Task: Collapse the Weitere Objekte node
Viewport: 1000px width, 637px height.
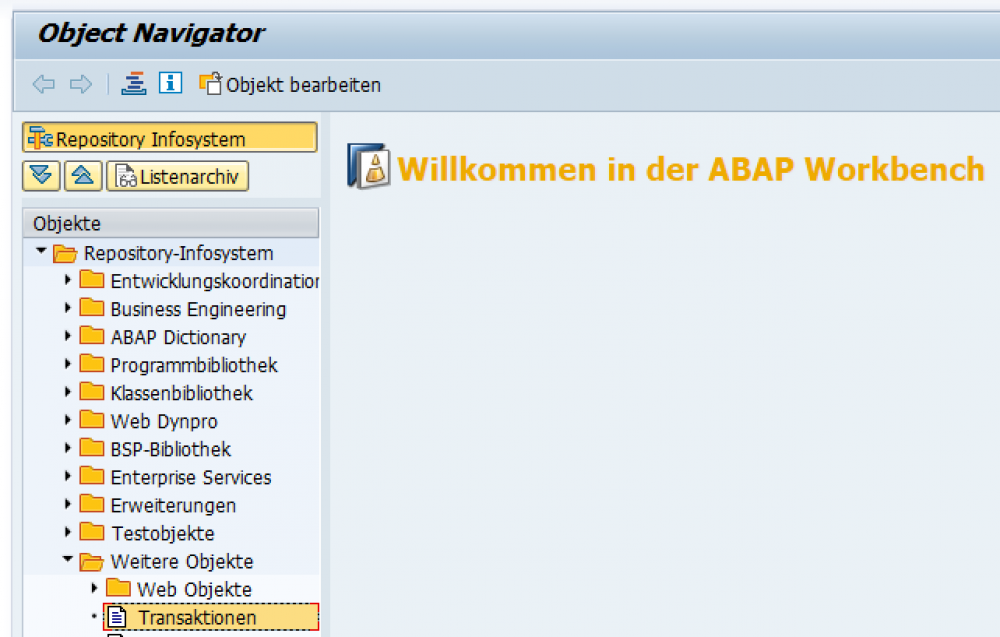Action: click(x=66, y=561)
